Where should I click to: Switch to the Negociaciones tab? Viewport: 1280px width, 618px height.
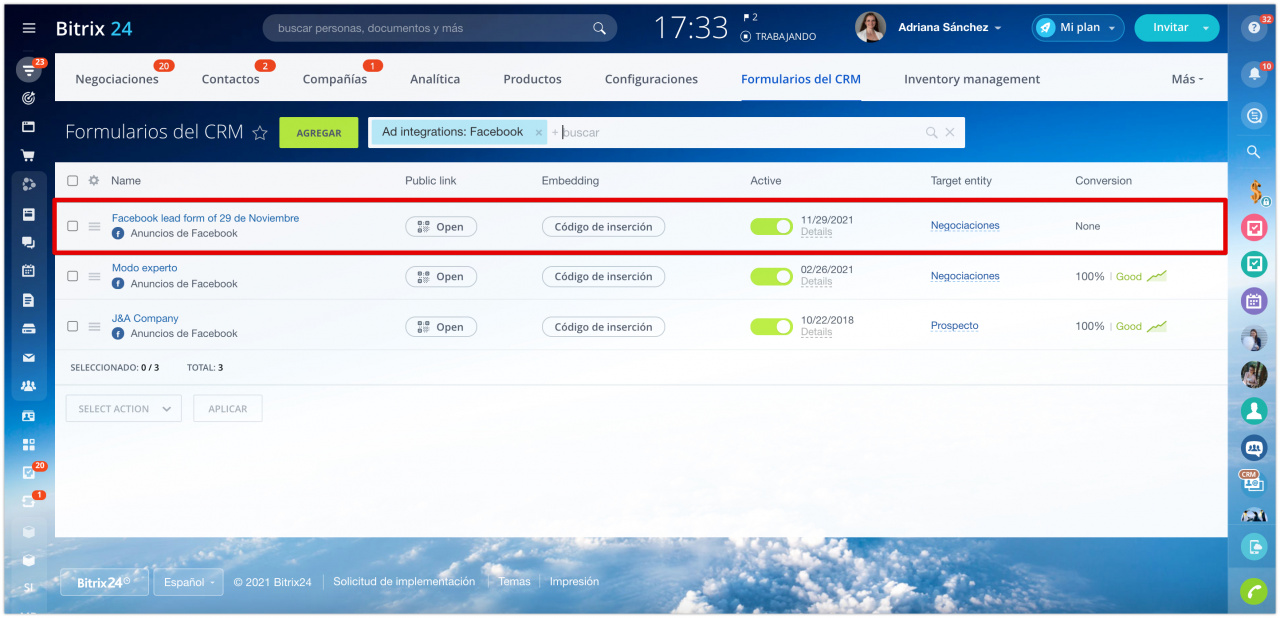117,79
